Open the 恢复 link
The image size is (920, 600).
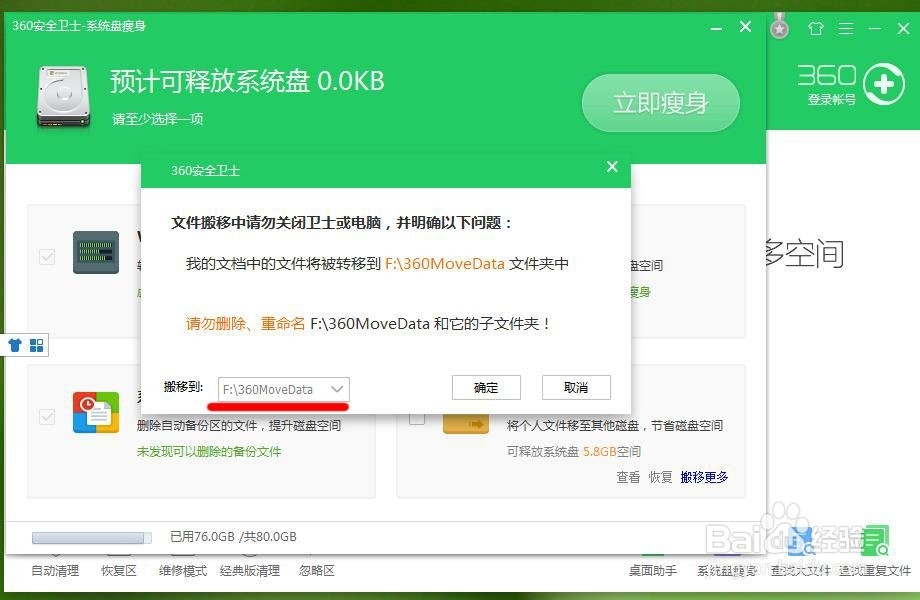660,477
